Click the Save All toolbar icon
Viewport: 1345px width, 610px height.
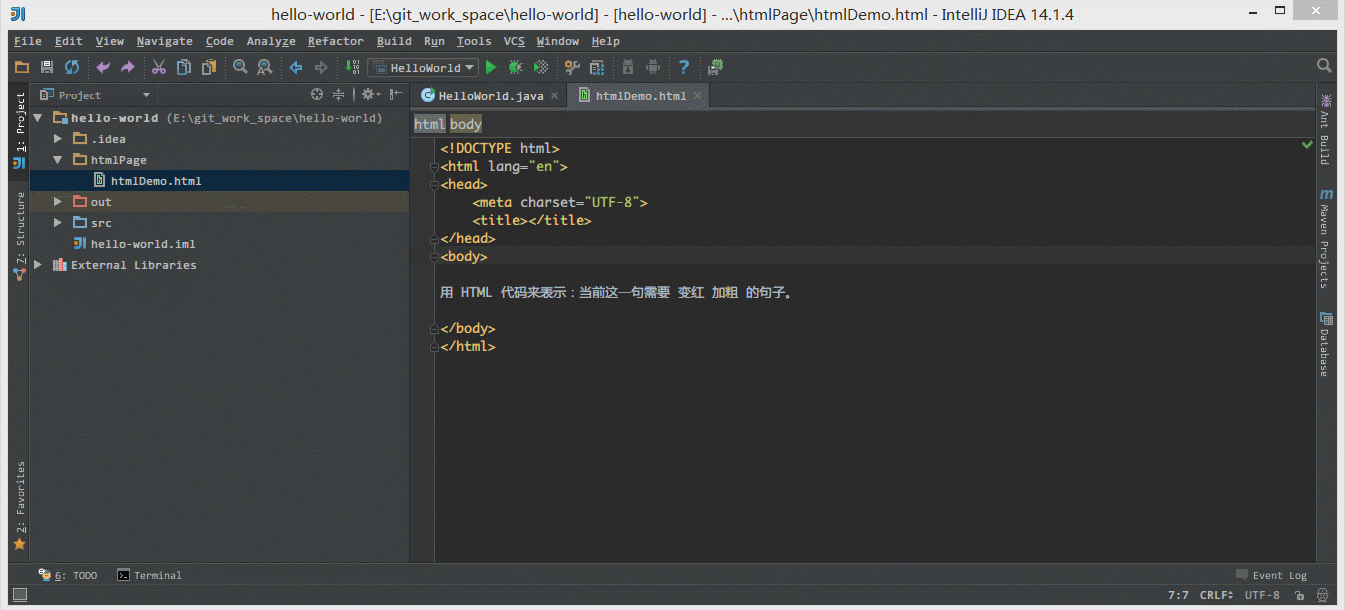tap(46, 68)
